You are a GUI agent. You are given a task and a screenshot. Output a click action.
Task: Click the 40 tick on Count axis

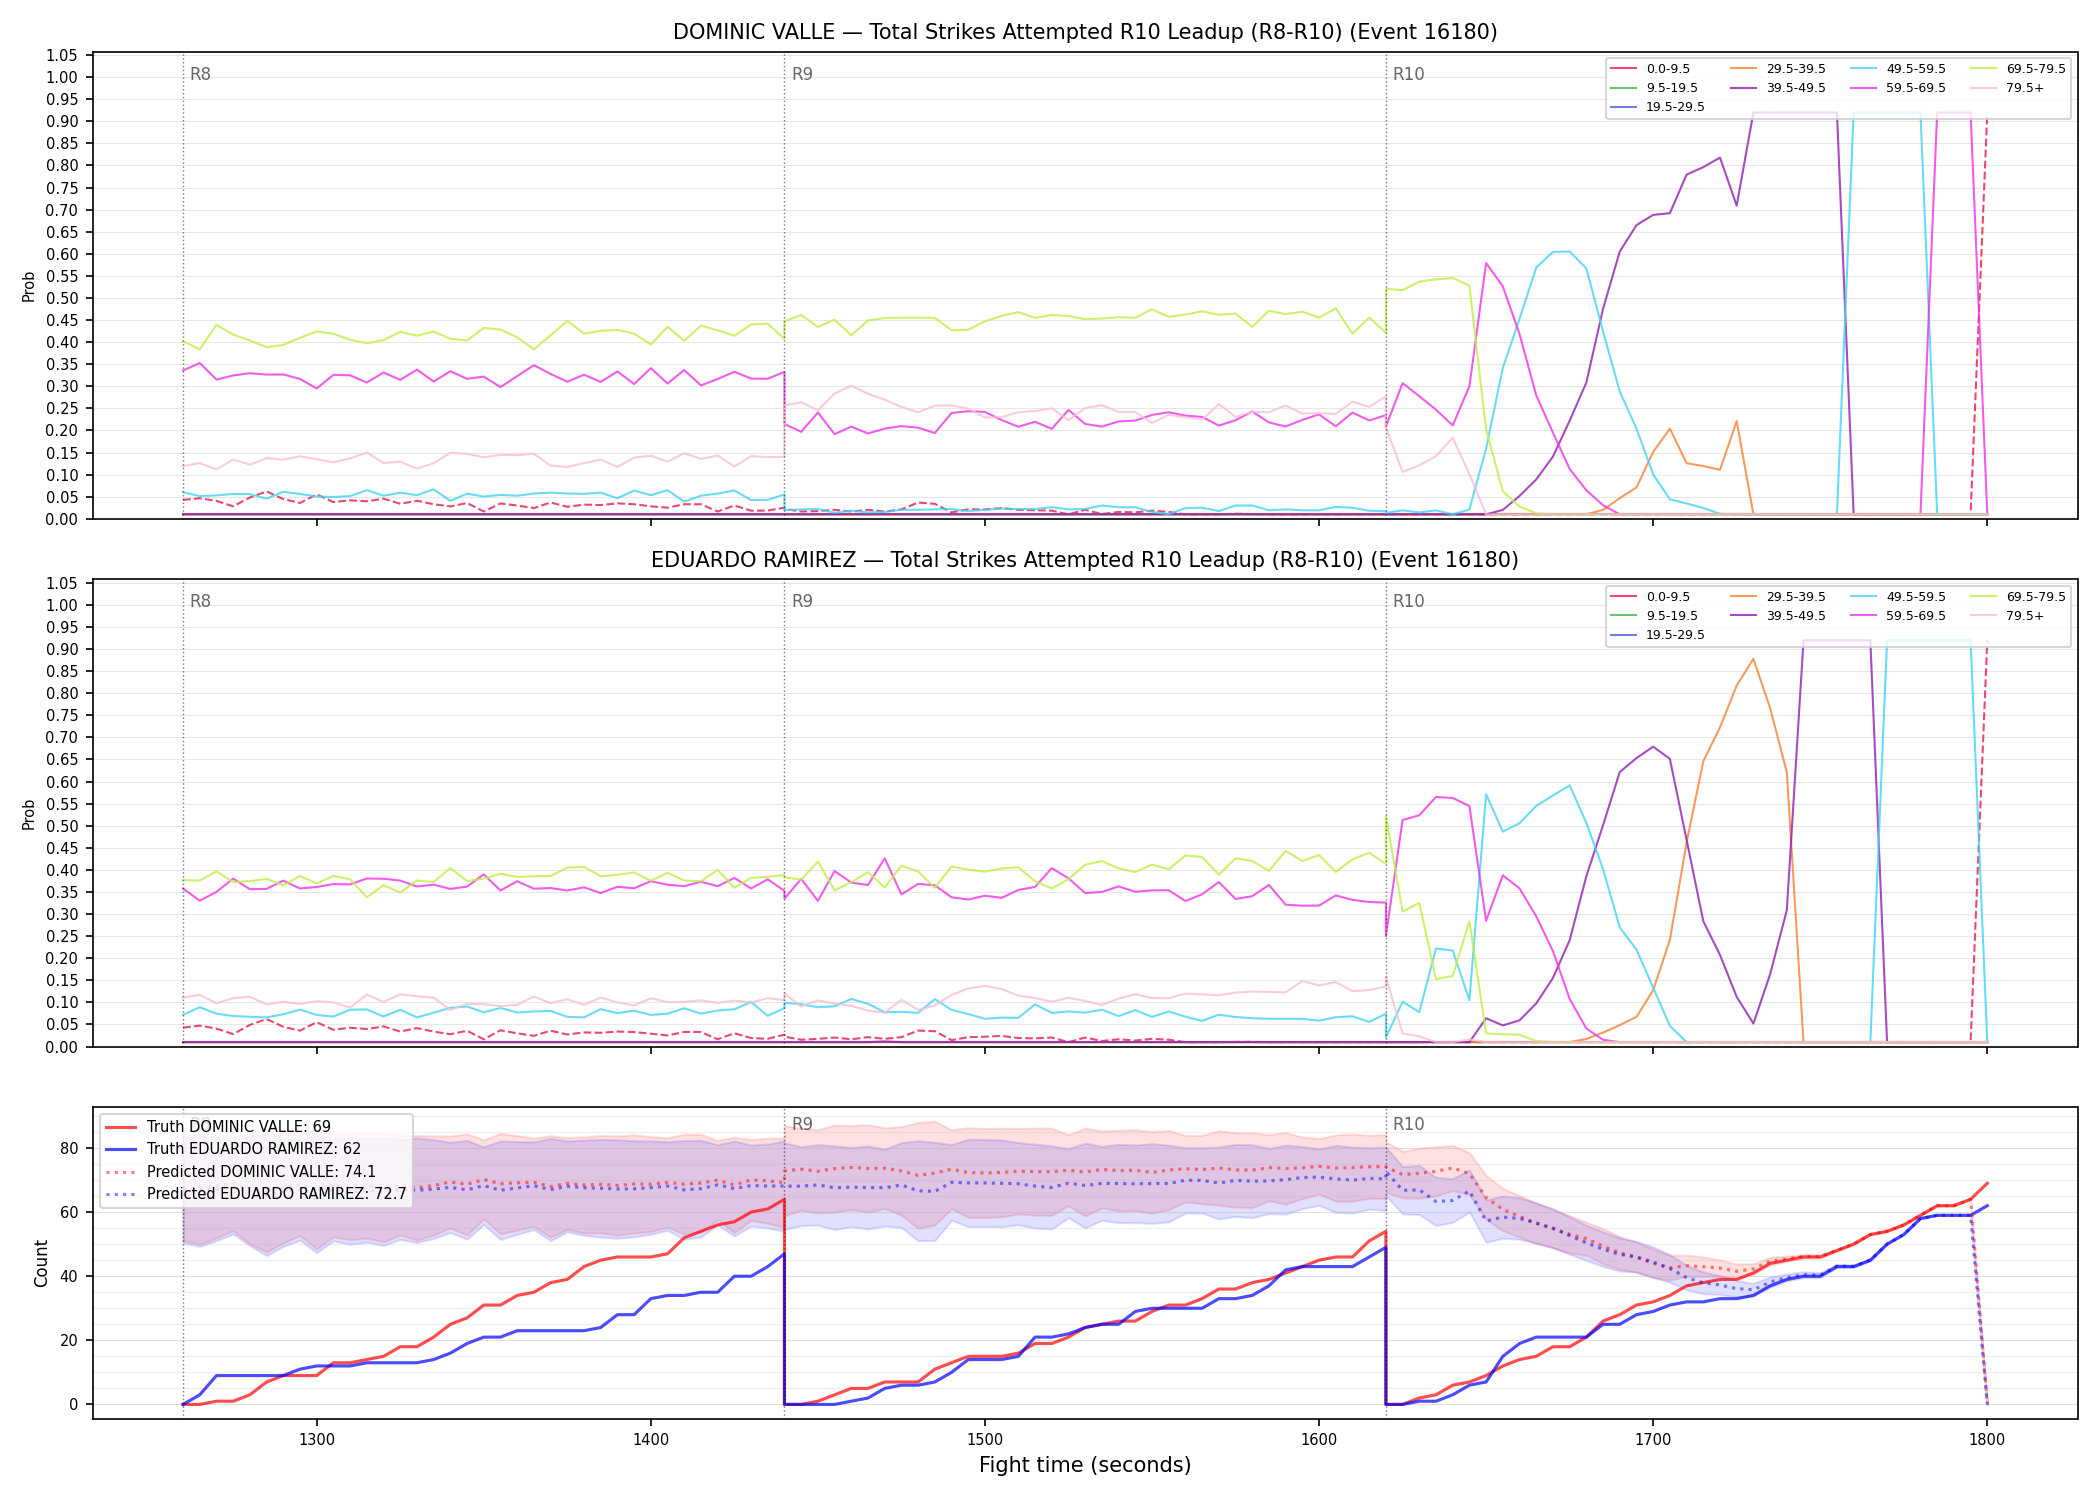[69, 1277]
